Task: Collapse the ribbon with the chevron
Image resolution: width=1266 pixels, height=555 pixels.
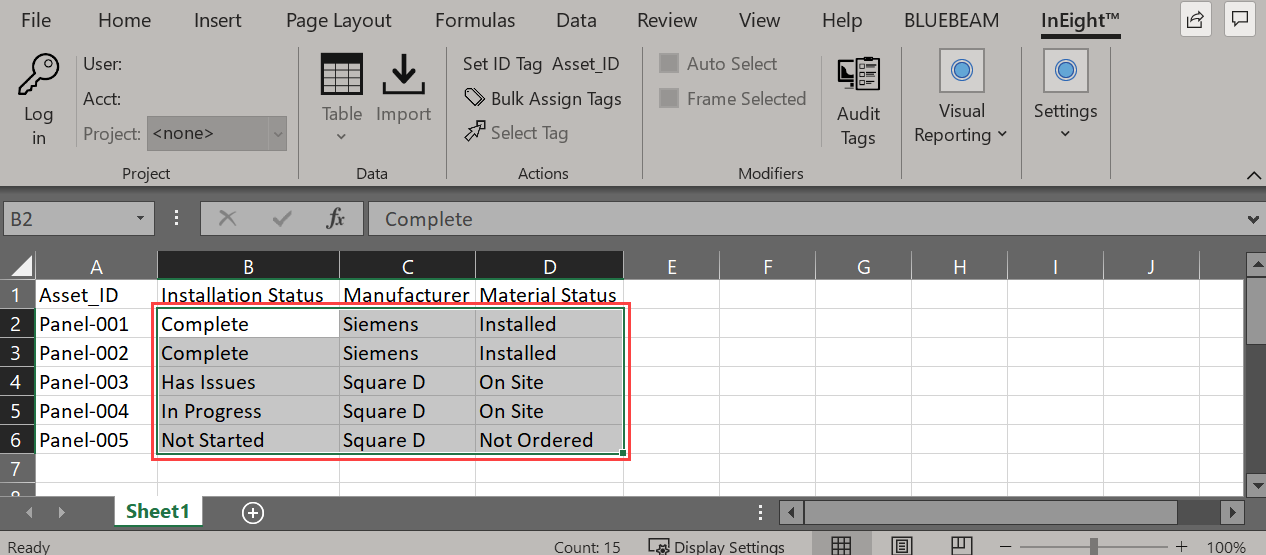Action: pos(1253,174)
